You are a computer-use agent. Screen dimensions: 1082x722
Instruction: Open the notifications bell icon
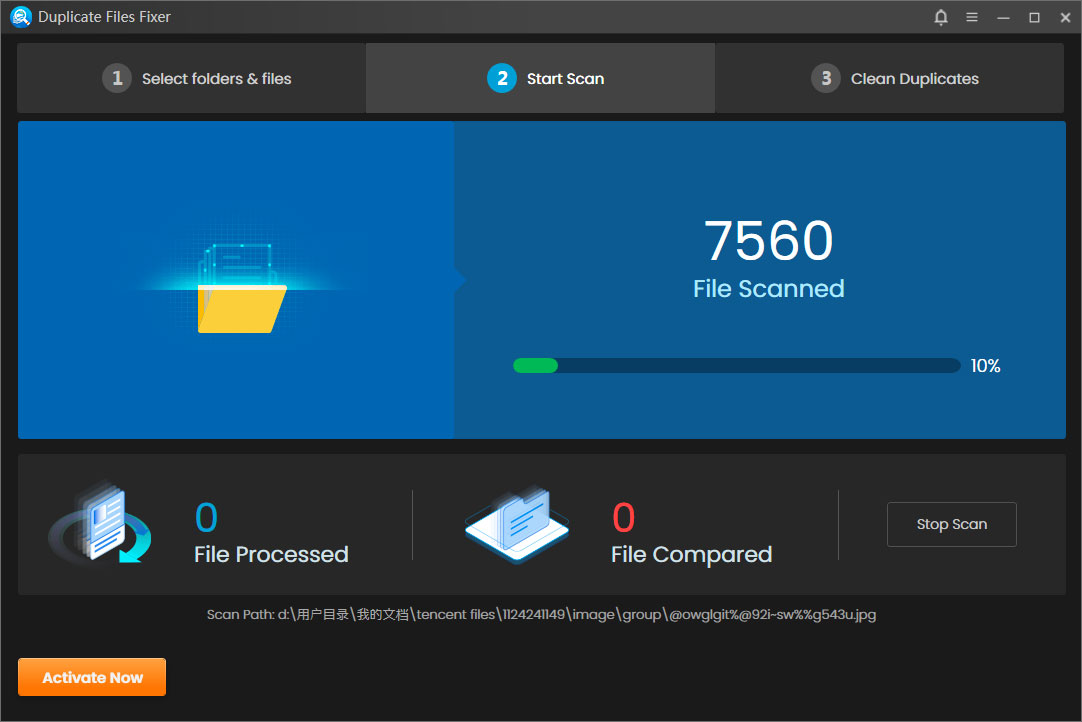(x=941, y=17)
